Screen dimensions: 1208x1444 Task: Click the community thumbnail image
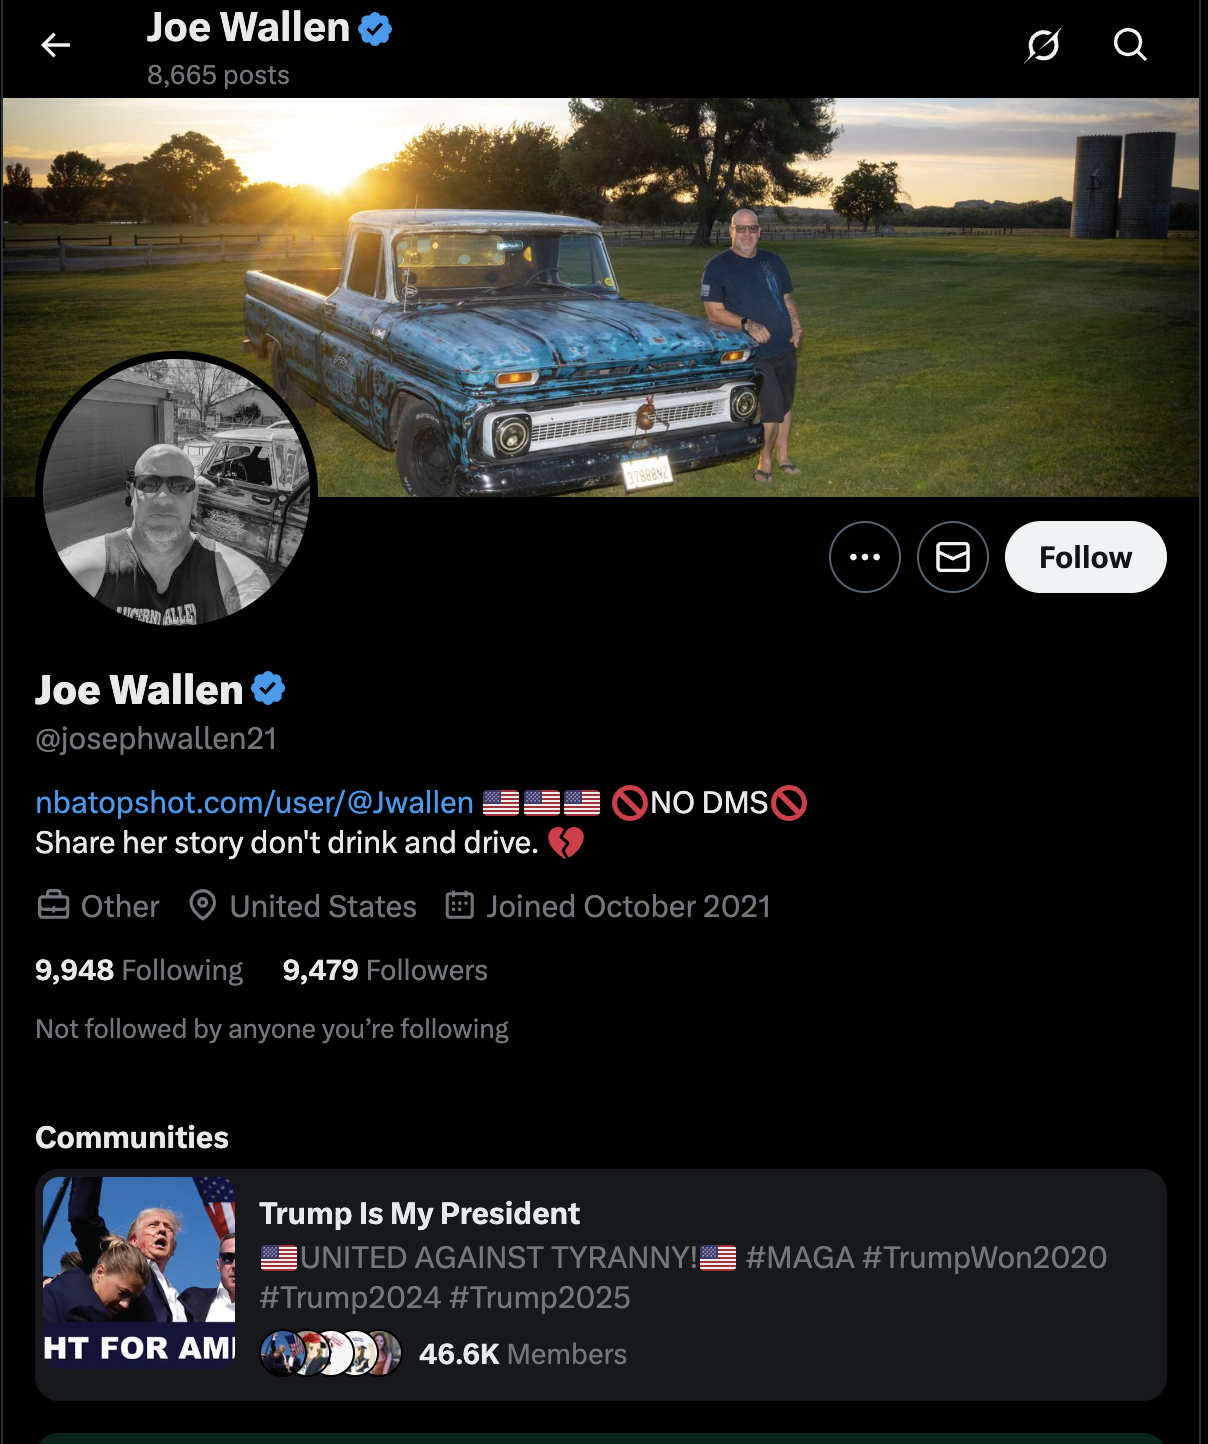[x=139, y=1272]
